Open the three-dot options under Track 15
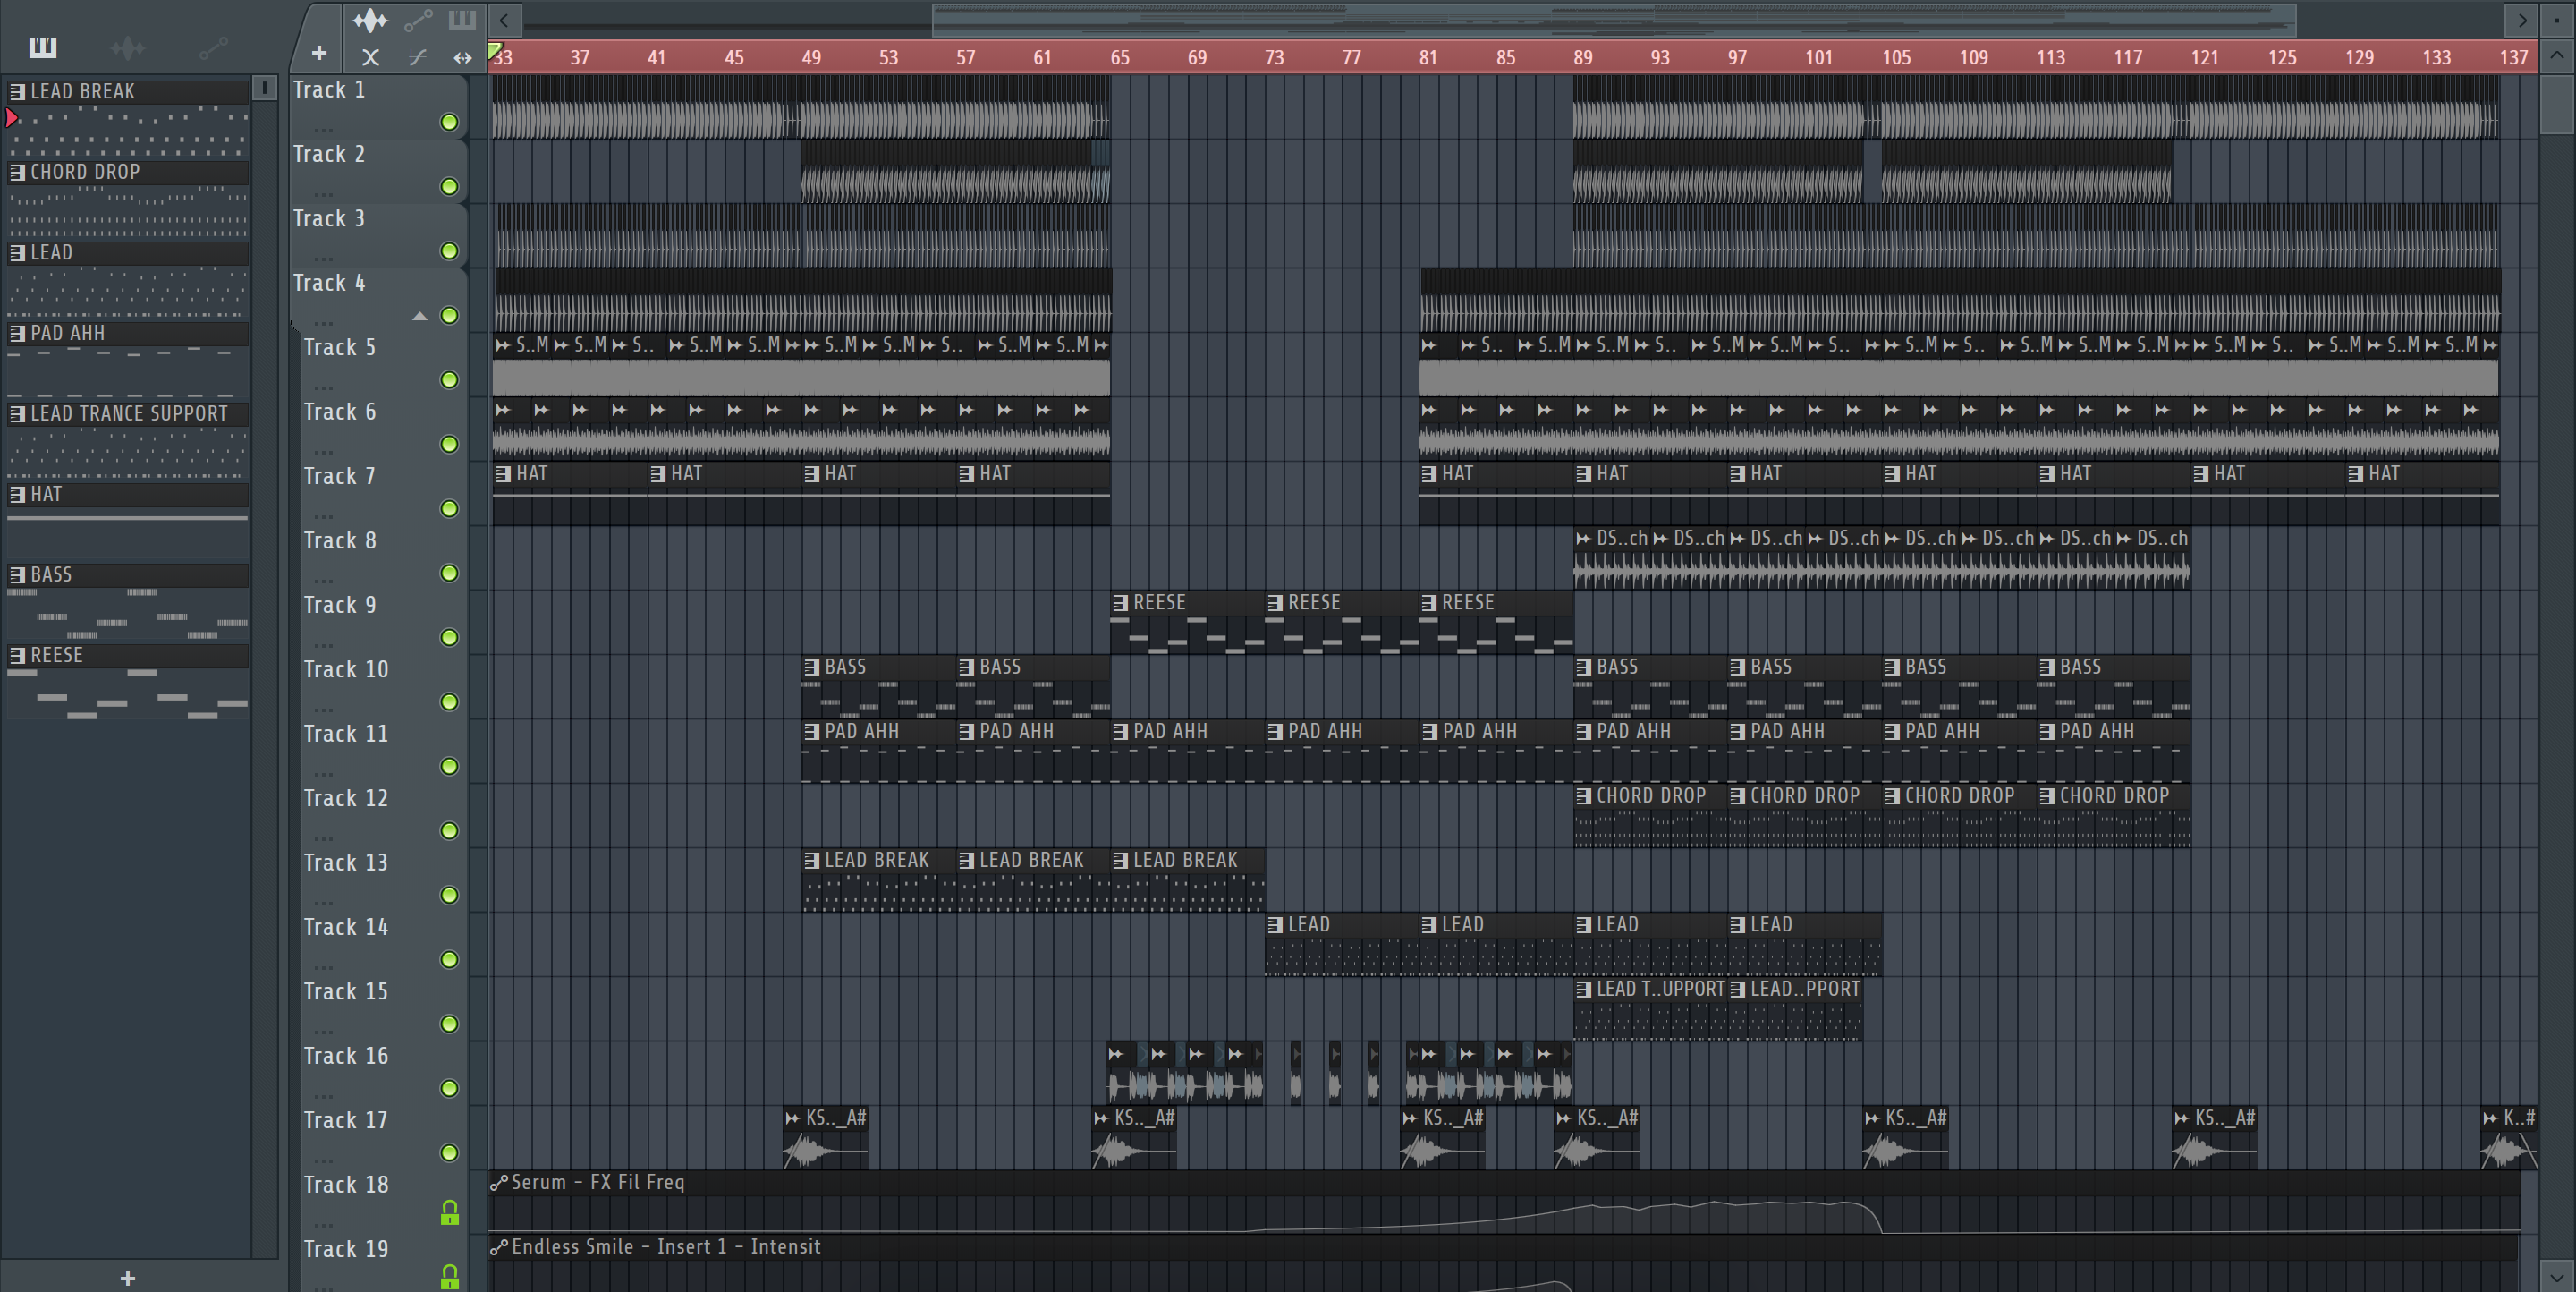 point(323,1031)
